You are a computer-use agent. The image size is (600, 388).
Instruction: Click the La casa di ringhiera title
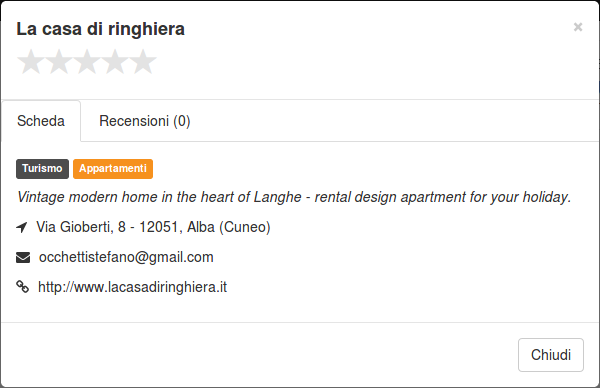(101, 29)
